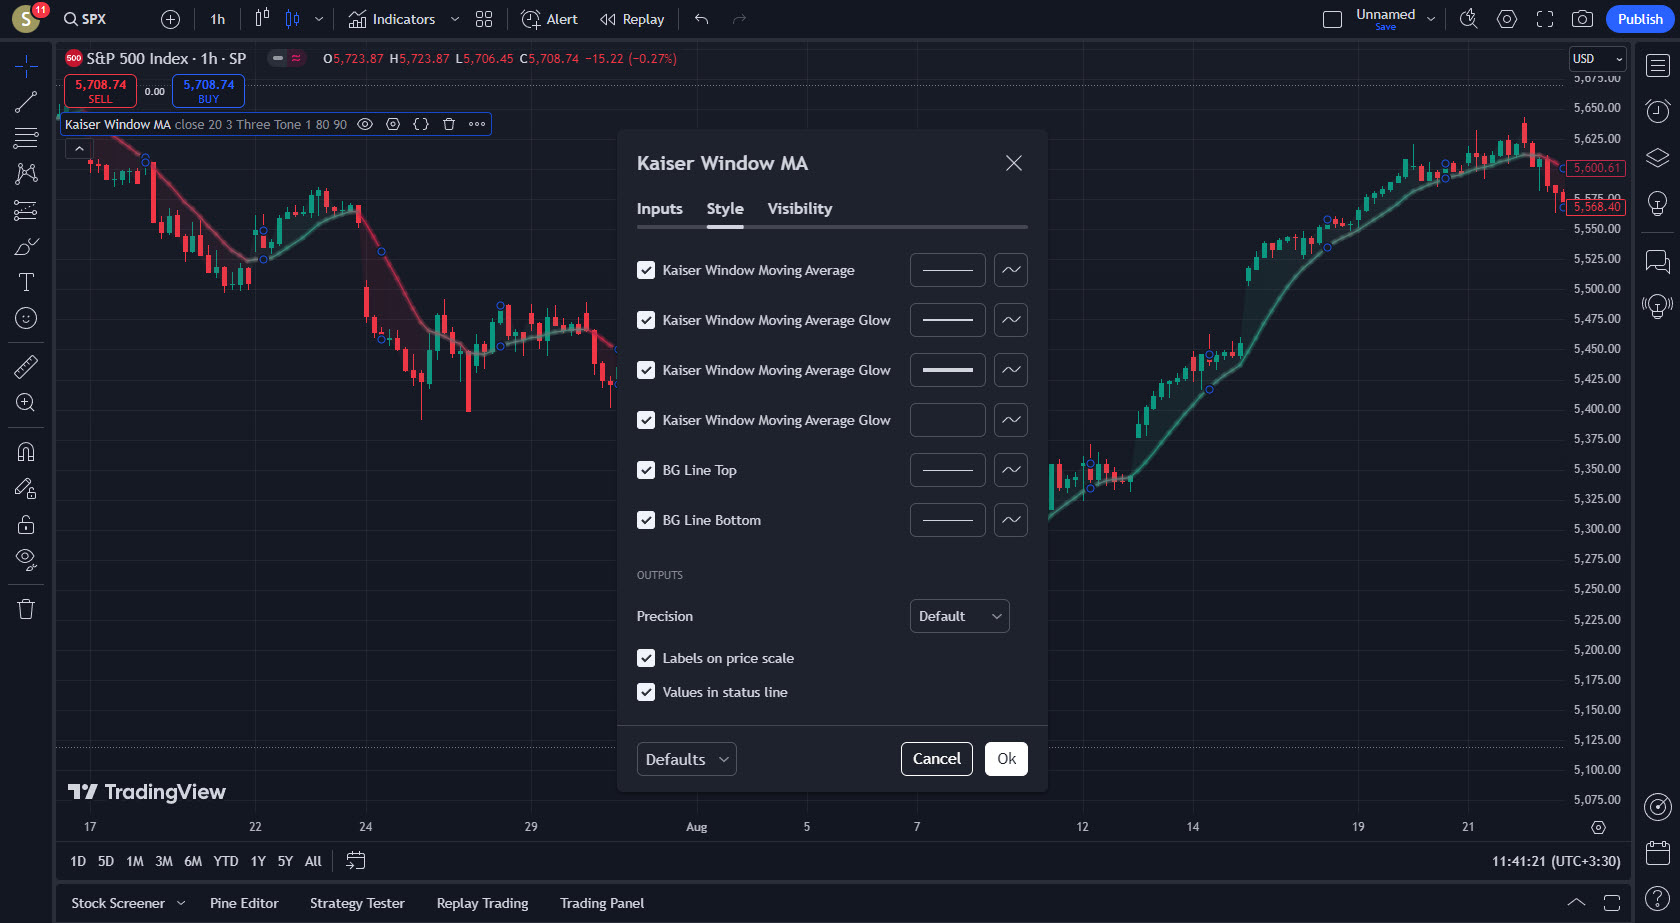1680x923 pixels.
Task: Open the USD currency dropdown
Action: [1597, 59]
